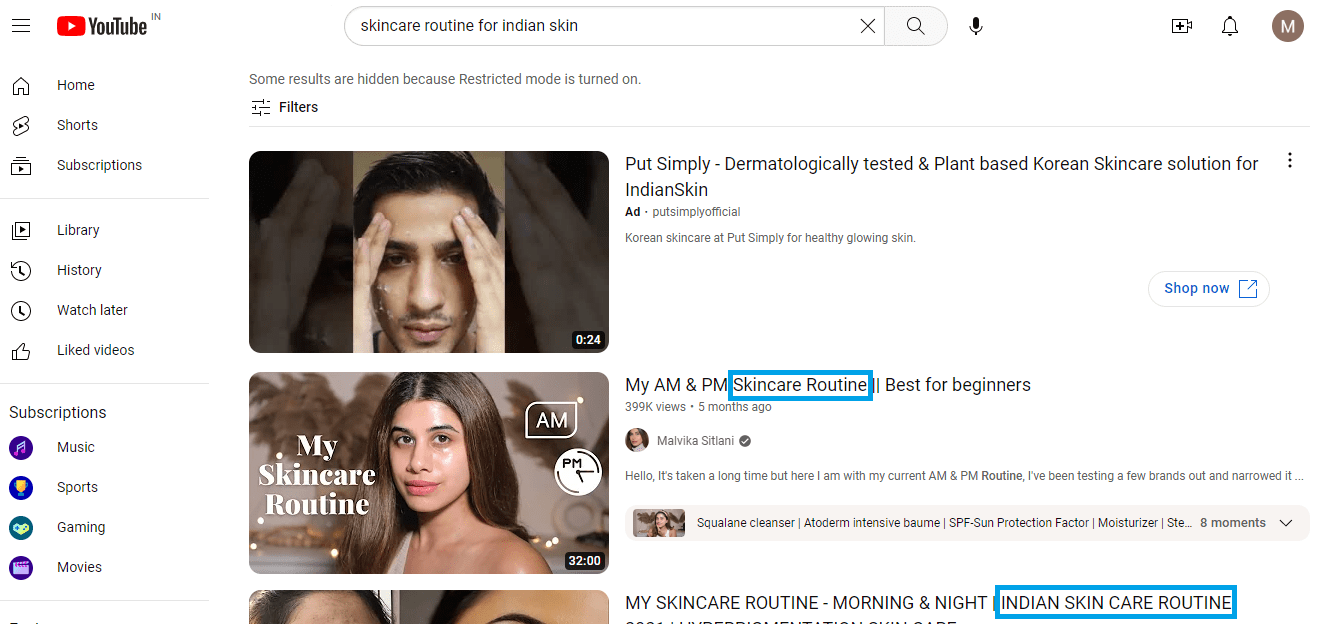Click the hamburger menu icon
Screen dimensions: 1317x624
click(21, 25)
